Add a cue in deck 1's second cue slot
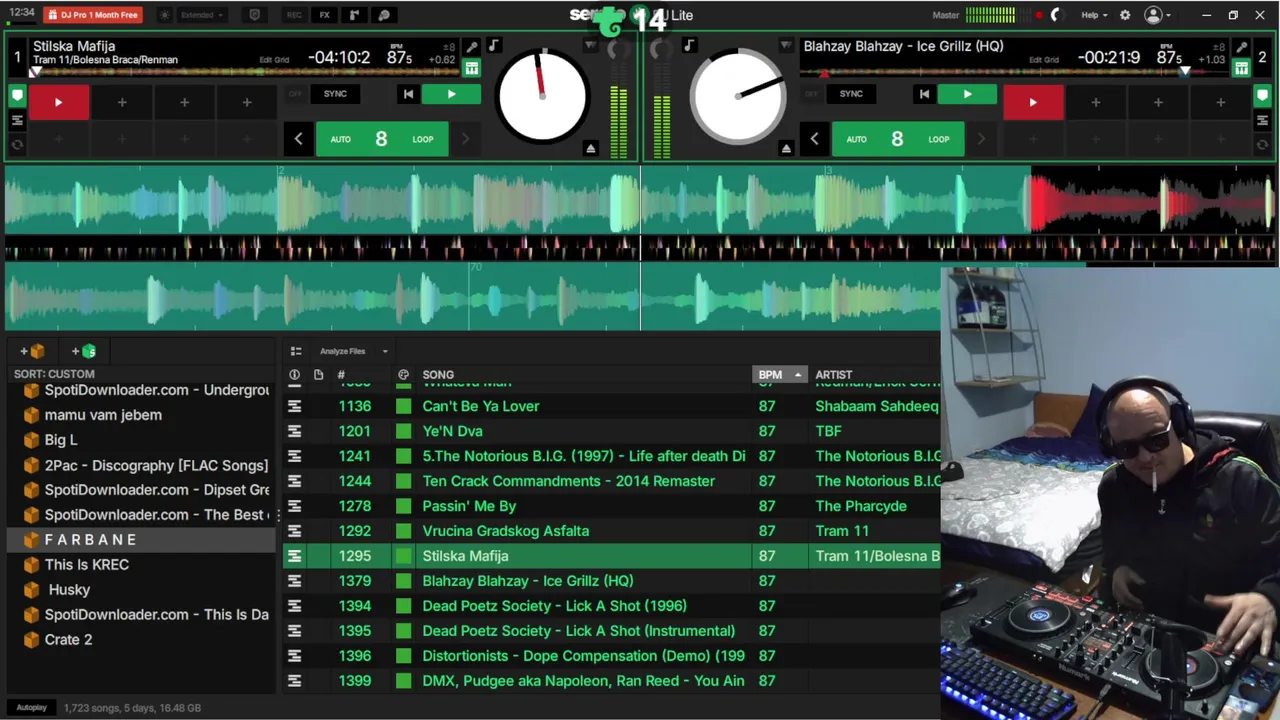1280x720 pixels. [122, 102]
